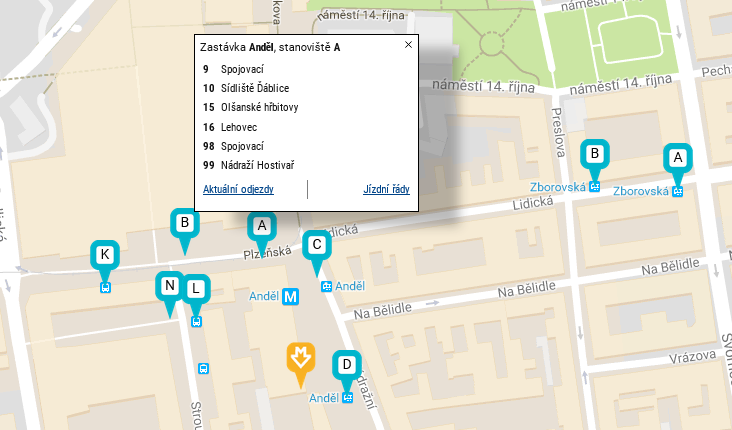Click marker A directly below the popup
This screenshot has height=430, width=732.
pyautogui.click(x=262, y=226)
